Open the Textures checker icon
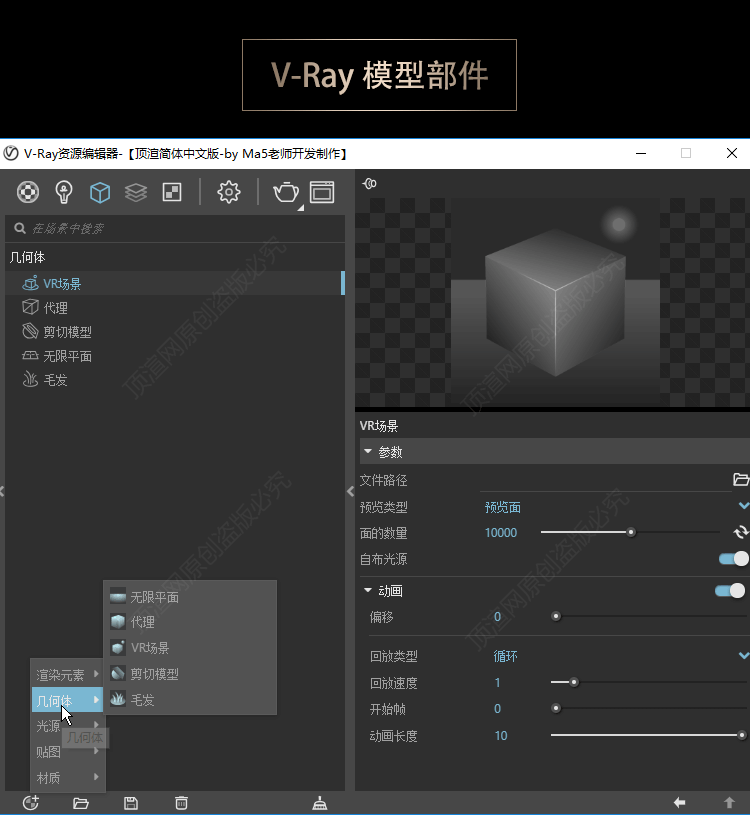The width and height of the screenshot is (750, 815). (172, 192)
